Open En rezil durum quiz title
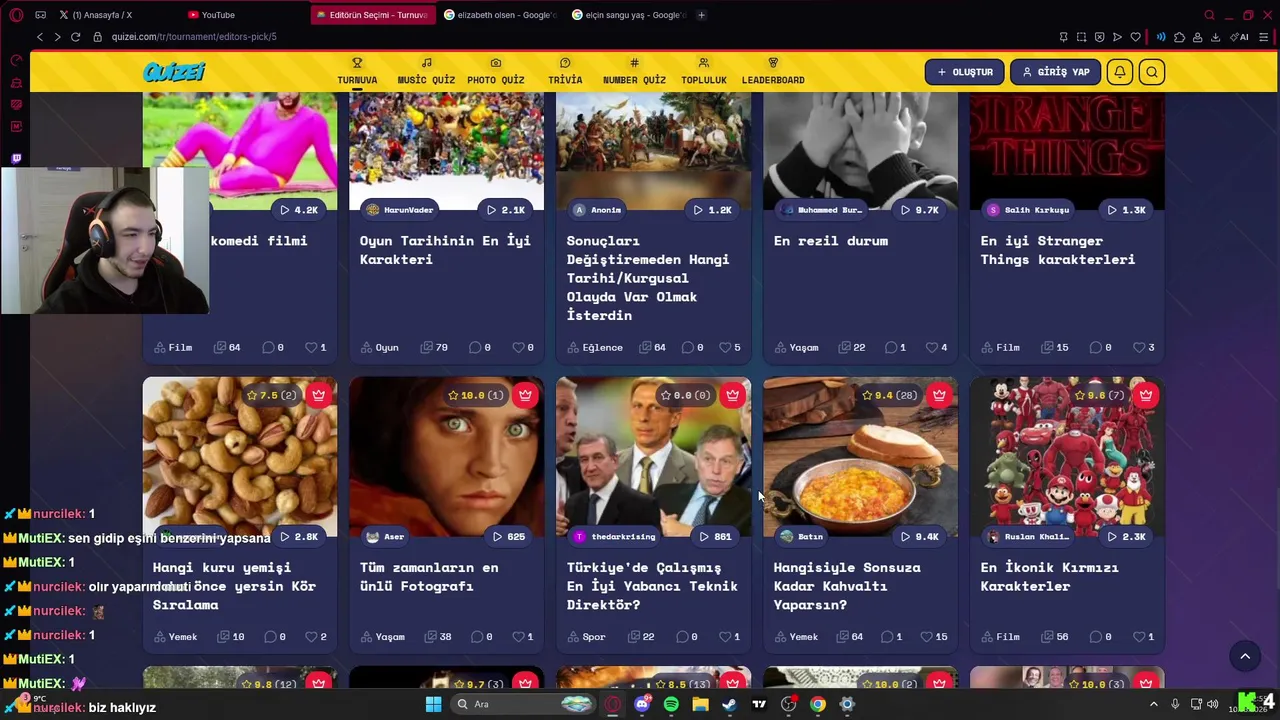Screen dimensions: 1280x720 coord(831,241)
